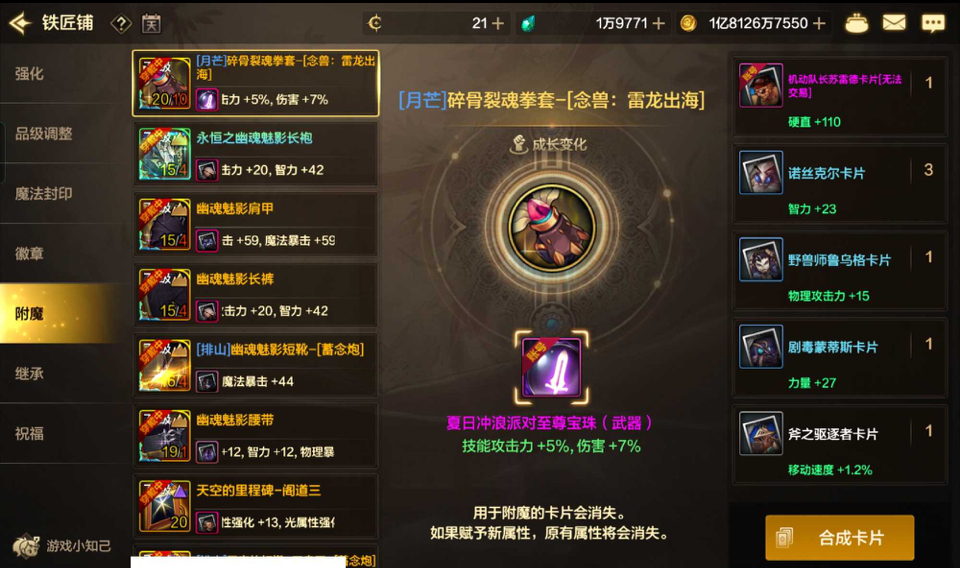Choose the 斧之驱逐者卡片 card

point(840,444)
